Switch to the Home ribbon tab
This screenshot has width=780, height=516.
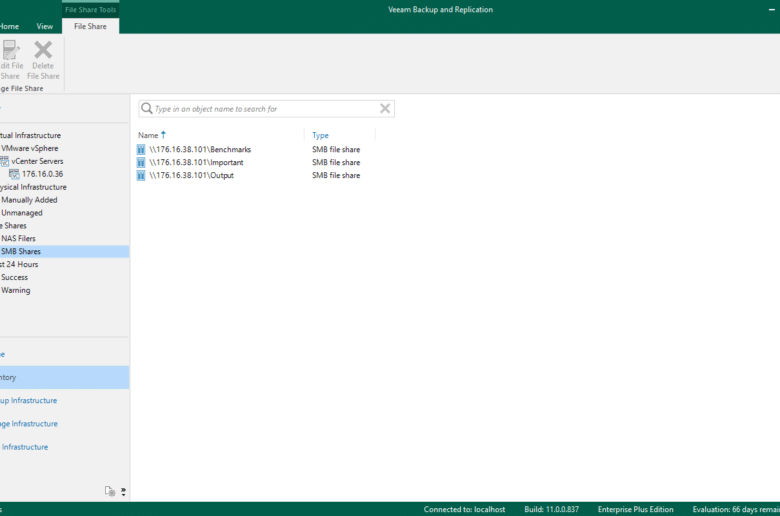(x=9, y=26)
